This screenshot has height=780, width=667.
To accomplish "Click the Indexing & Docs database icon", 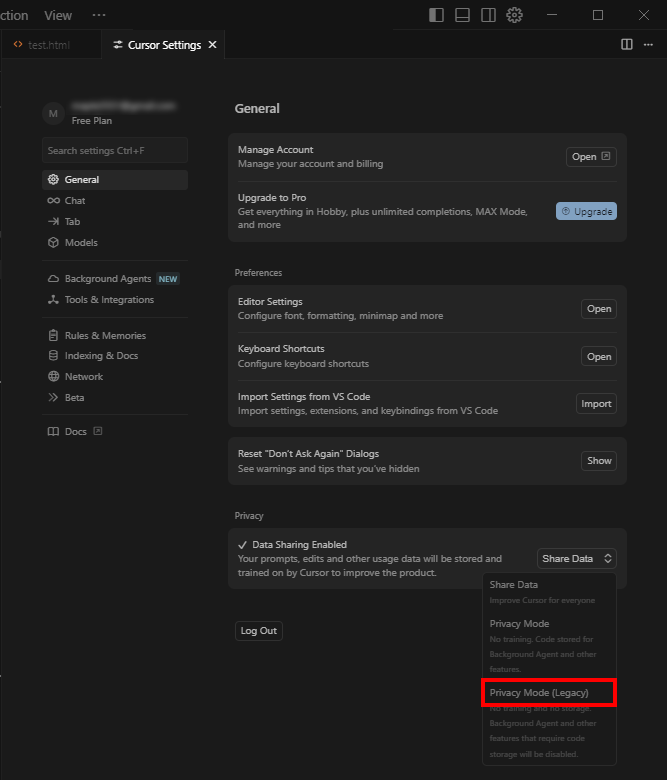I will coord(53,356).
